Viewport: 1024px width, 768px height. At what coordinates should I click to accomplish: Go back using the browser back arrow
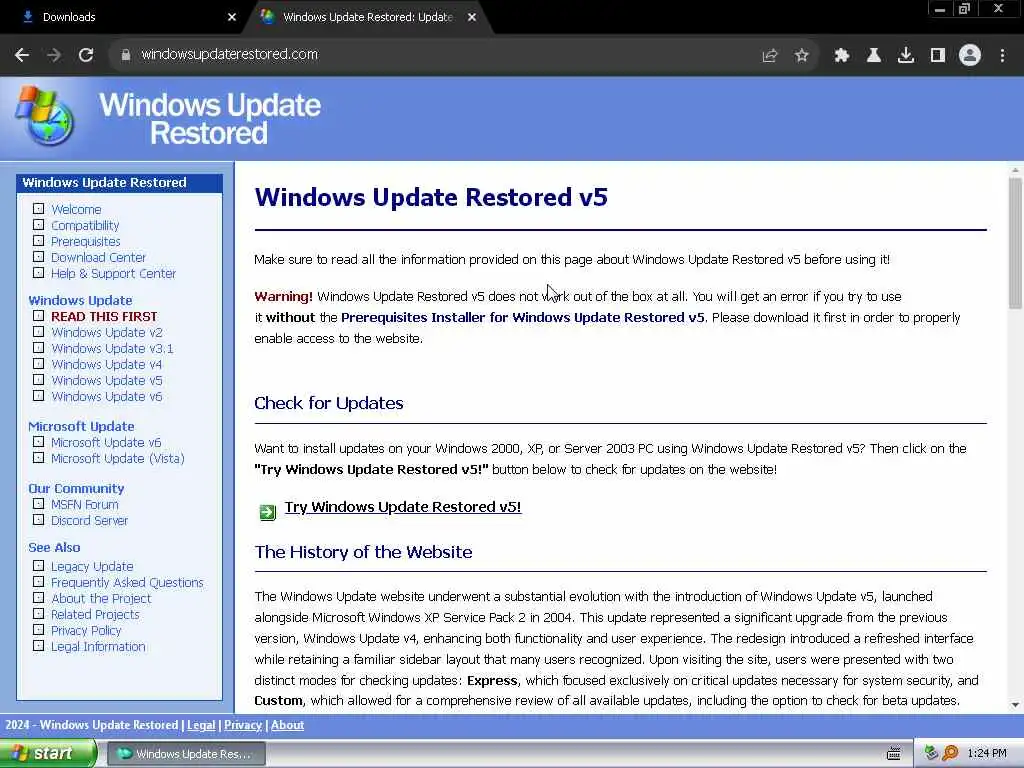click(x=22, y=55)
